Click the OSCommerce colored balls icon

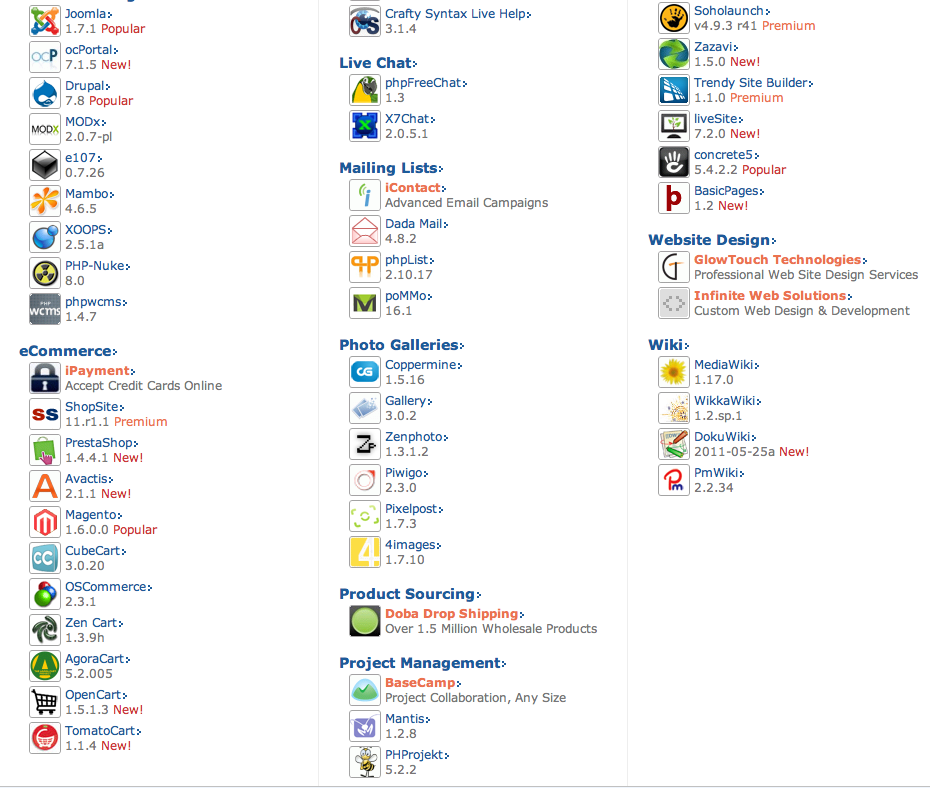pyautogui.click(x=45, y=594)
